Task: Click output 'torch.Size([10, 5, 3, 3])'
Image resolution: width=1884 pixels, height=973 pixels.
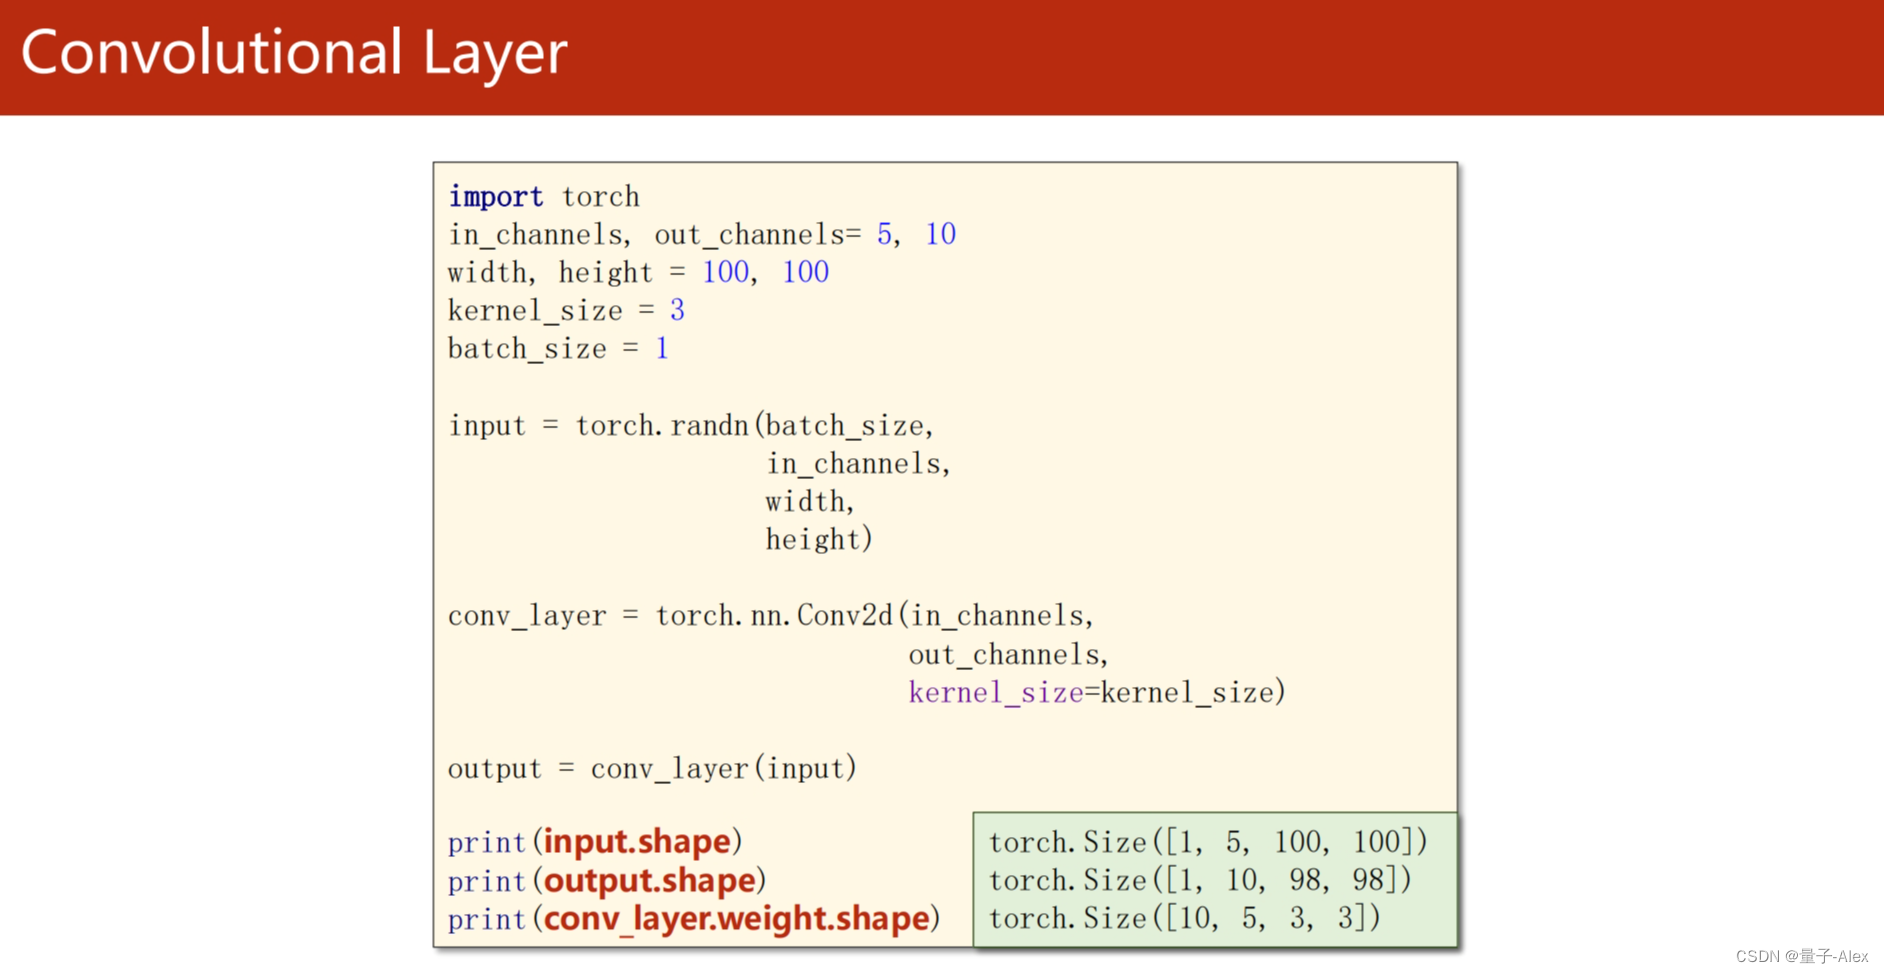Action: [1185, 918]
